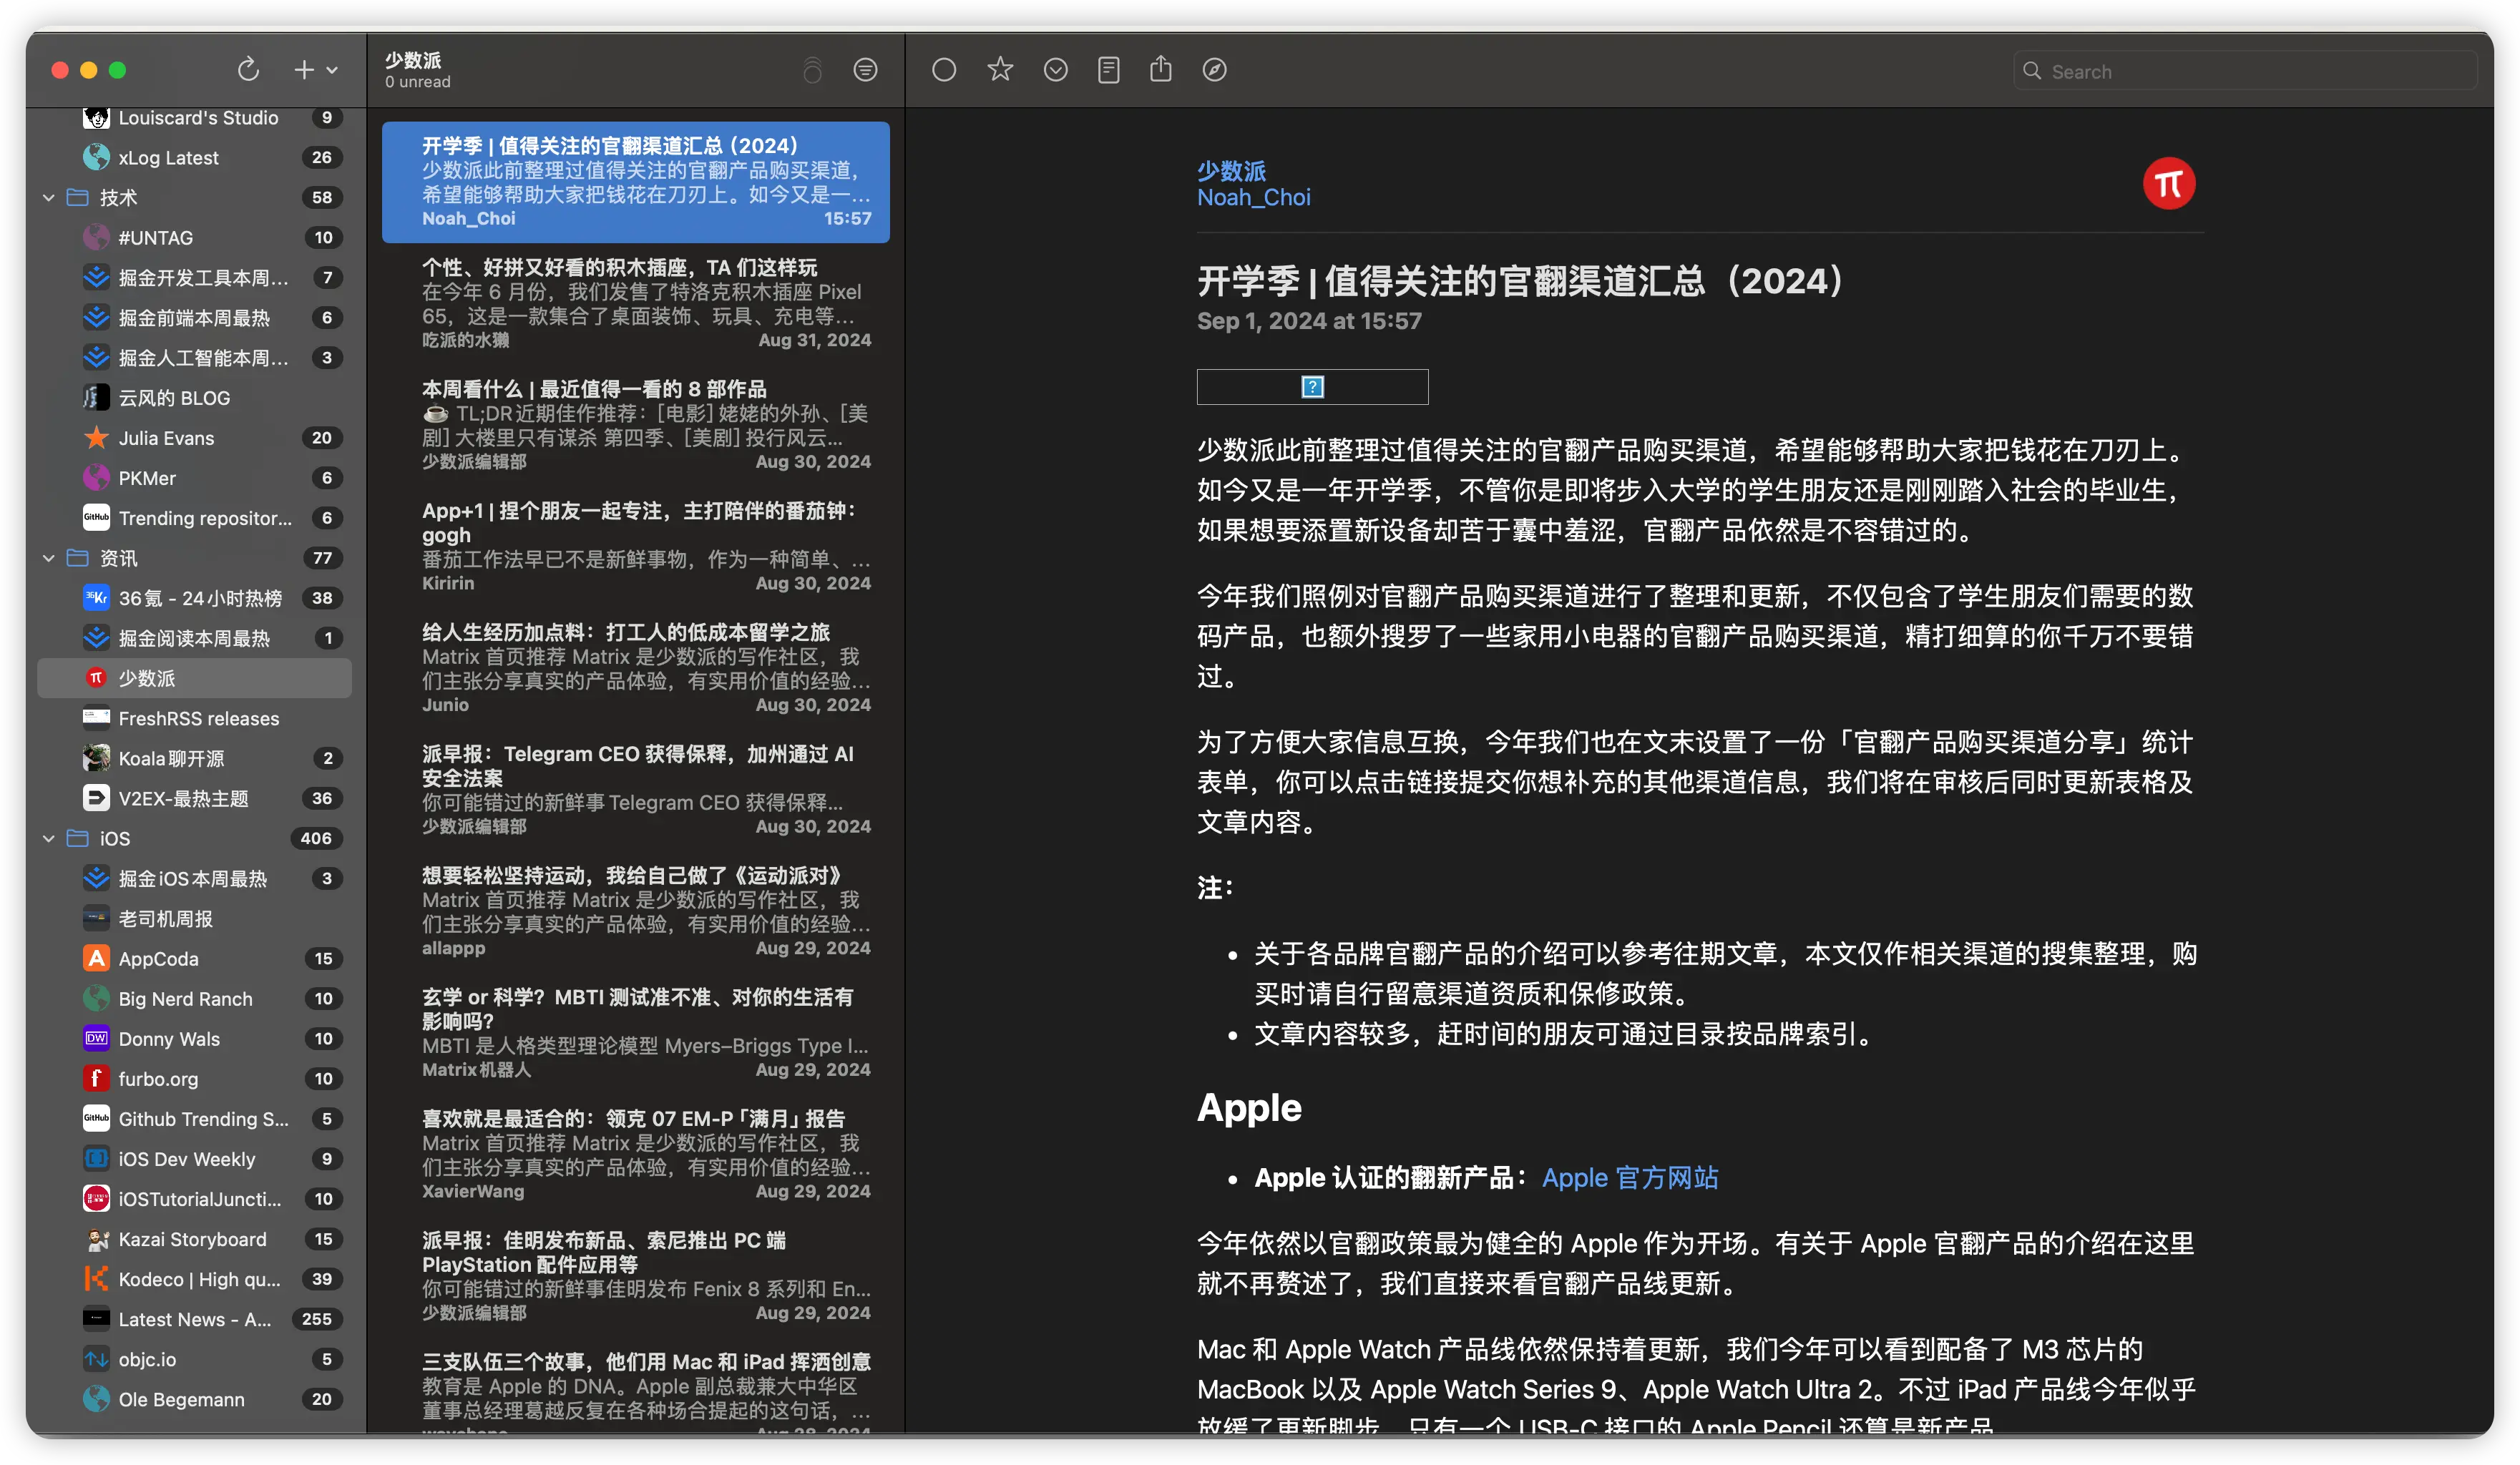
Task: Select Koala聊开源 feed
Action: click(x=195, y=758)
